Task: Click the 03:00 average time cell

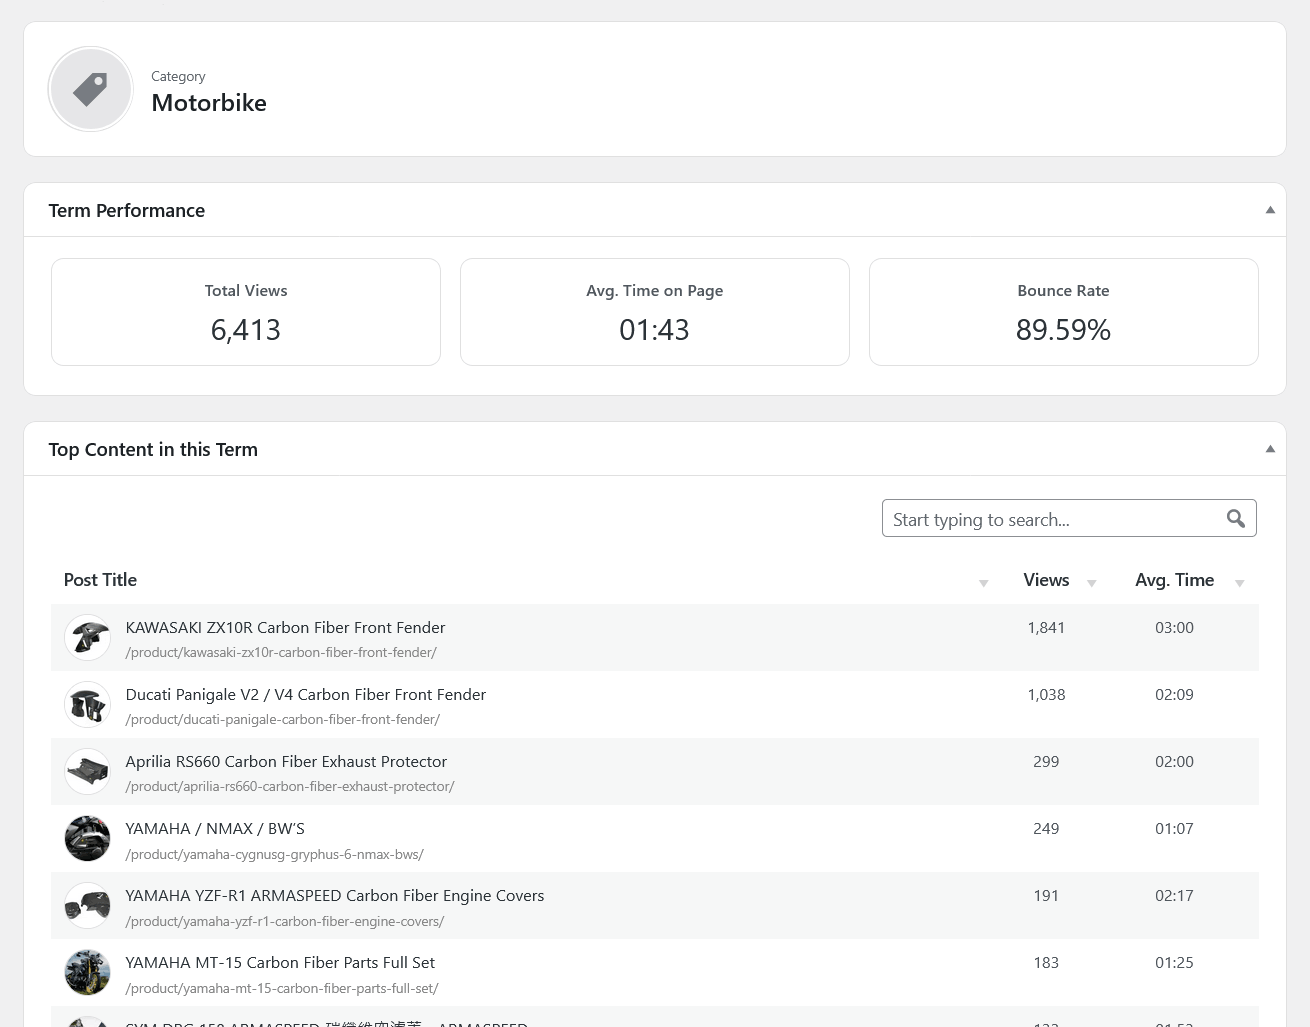Action: 1174,627
